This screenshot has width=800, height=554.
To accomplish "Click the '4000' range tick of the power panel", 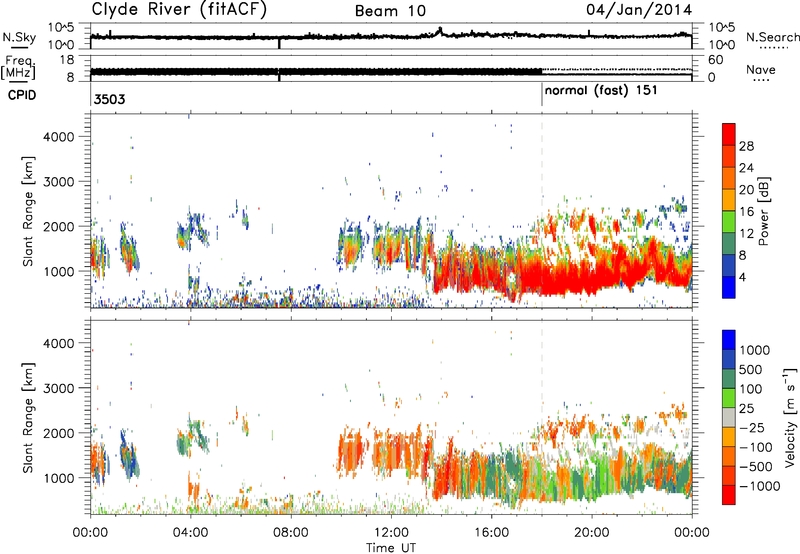I will (58, 137).
